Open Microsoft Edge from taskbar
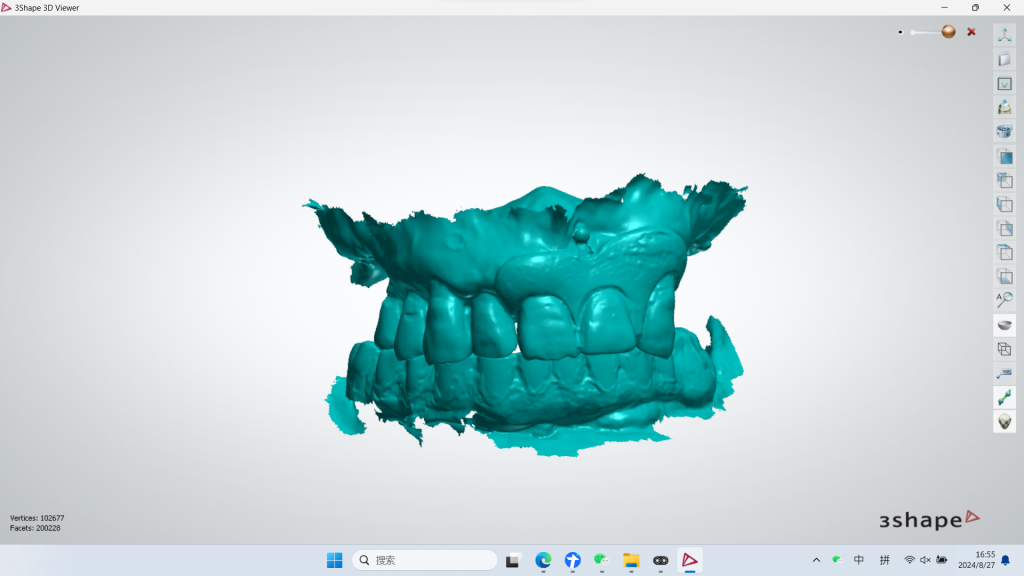Image resolution: width=1024 pixels, height=576 pixels. pos(543,560)
